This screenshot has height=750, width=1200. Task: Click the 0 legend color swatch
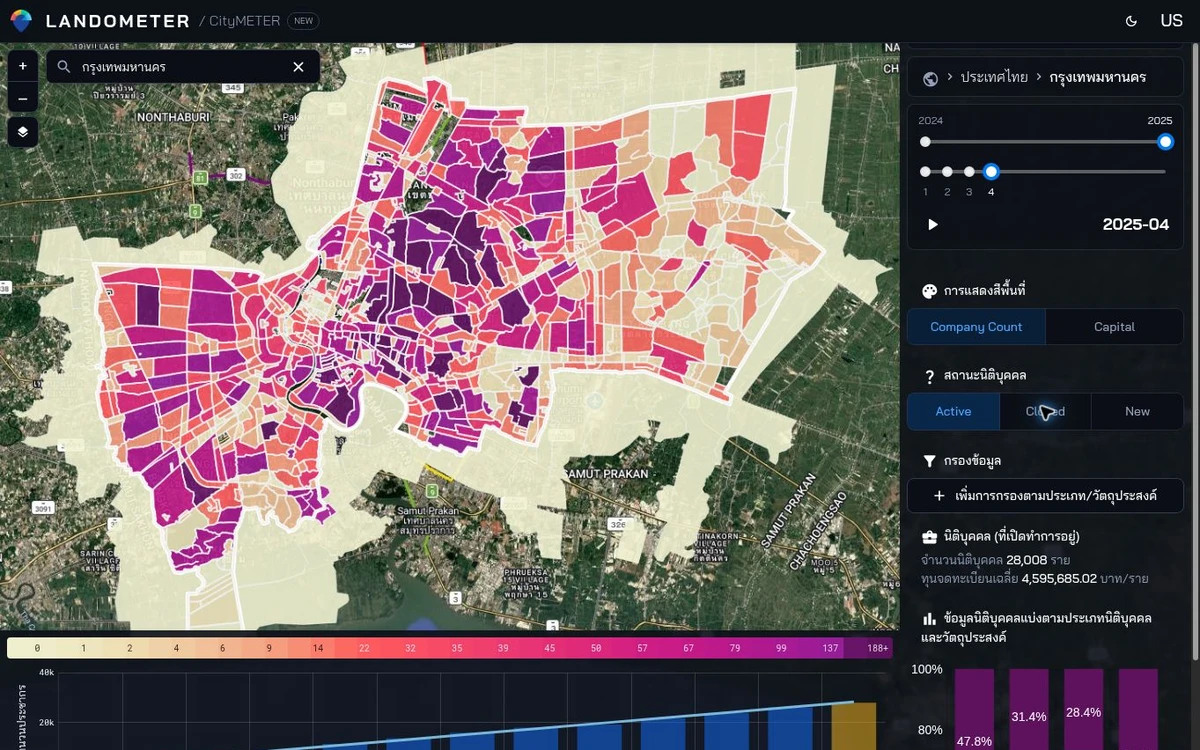pos(37,648)
